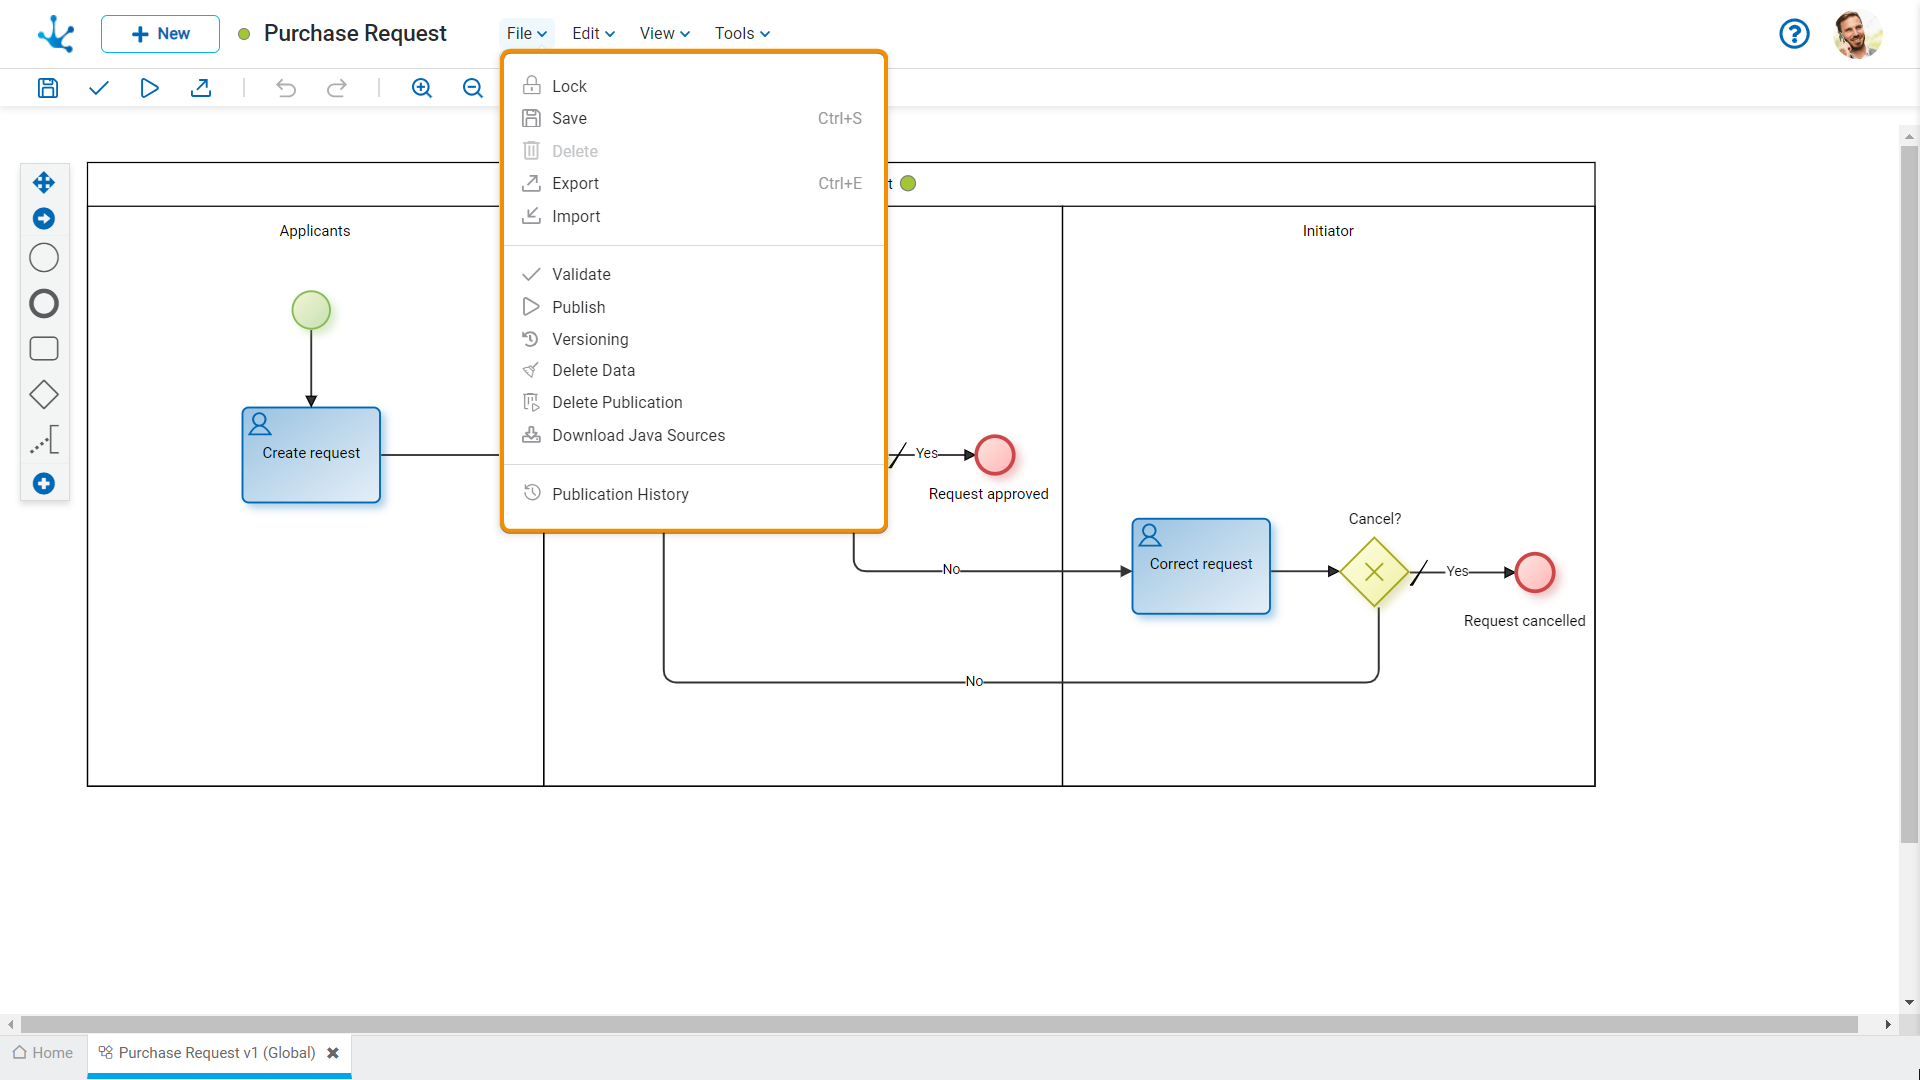Viewport: 1920px width, 1080px height.
Task: Click Download Java Sources menu item
Action: [x=638, y=436]
